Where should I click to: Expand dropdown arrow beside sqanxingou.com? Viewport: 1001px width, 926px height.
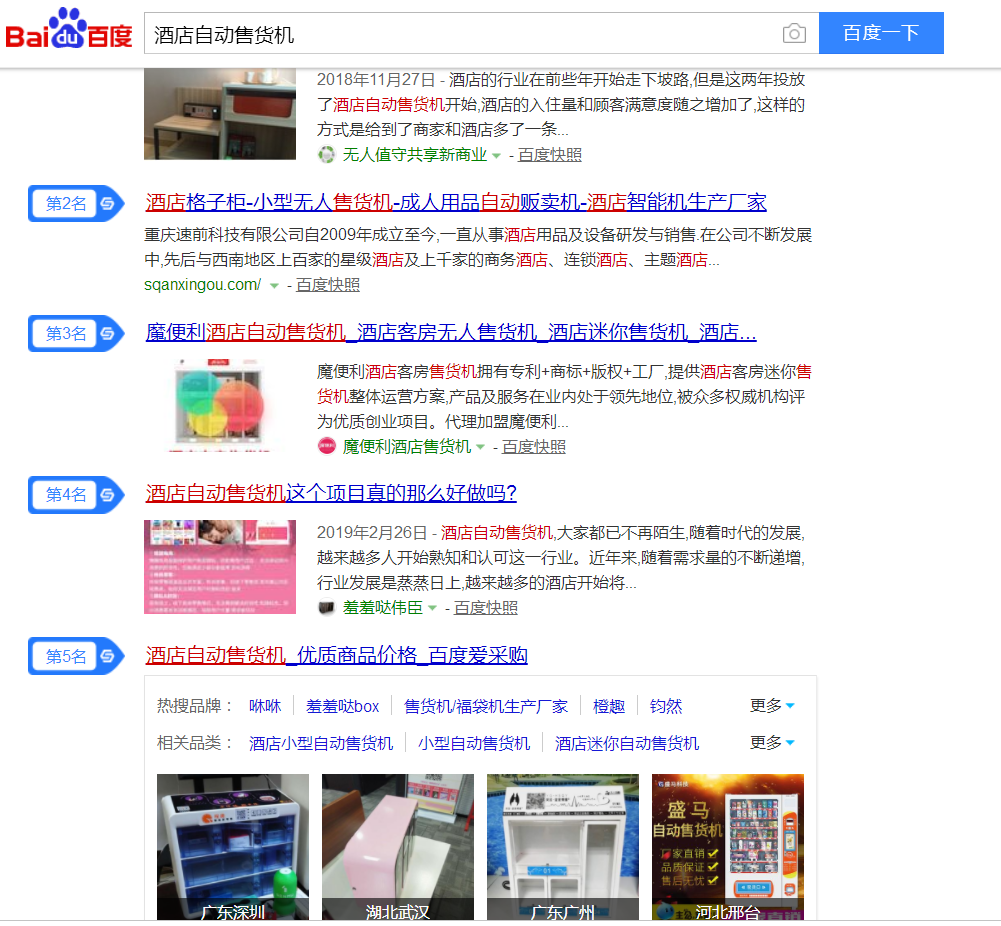click(x=274, y=286)
